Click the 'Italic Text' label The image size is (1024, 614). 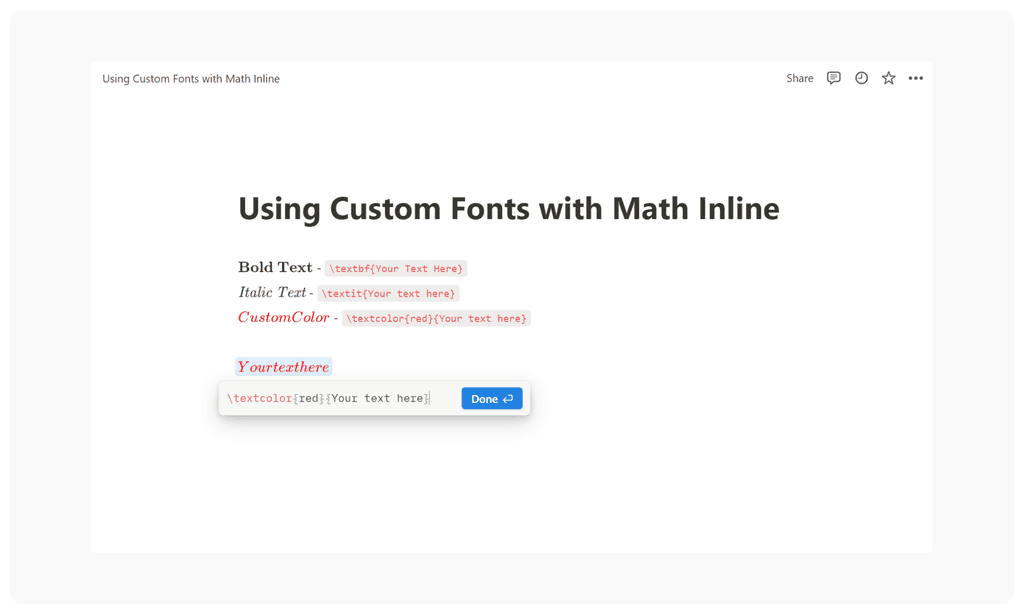pos(272,292)
